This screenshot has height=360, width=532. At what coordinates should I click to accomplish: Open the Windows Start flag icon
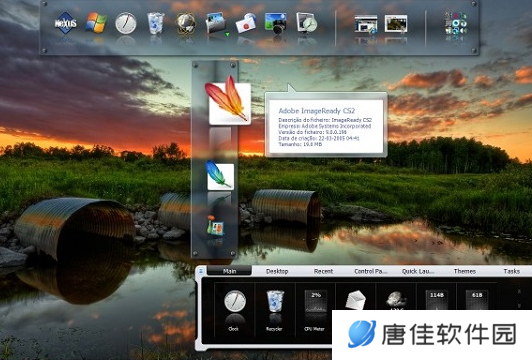click(x=96, y=23)
